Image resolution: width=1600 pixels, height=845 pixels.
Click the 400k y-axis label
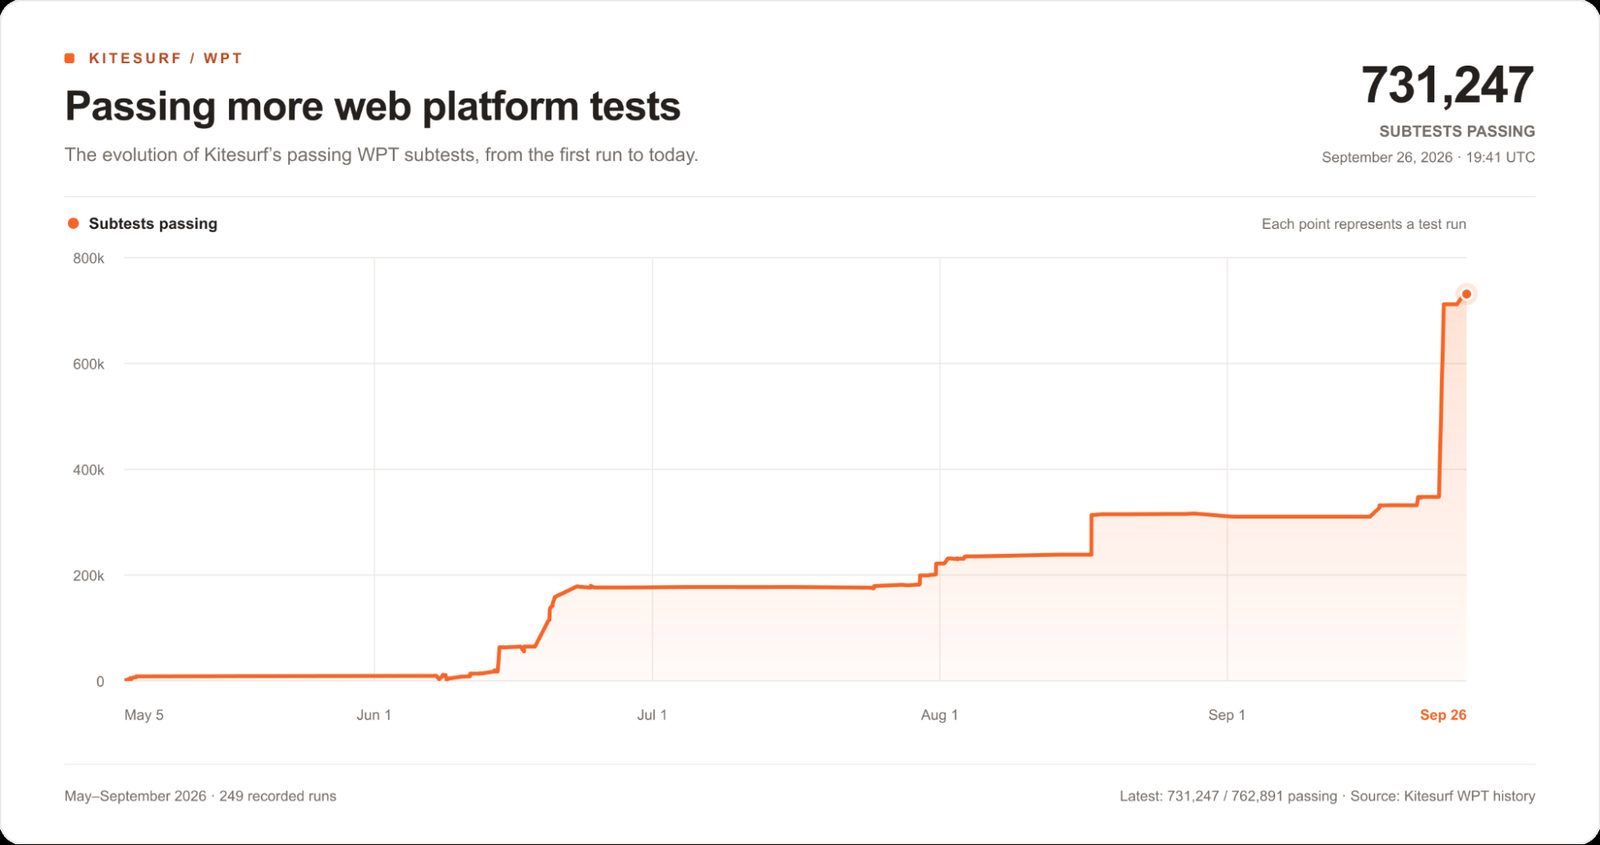coord(88,470)
